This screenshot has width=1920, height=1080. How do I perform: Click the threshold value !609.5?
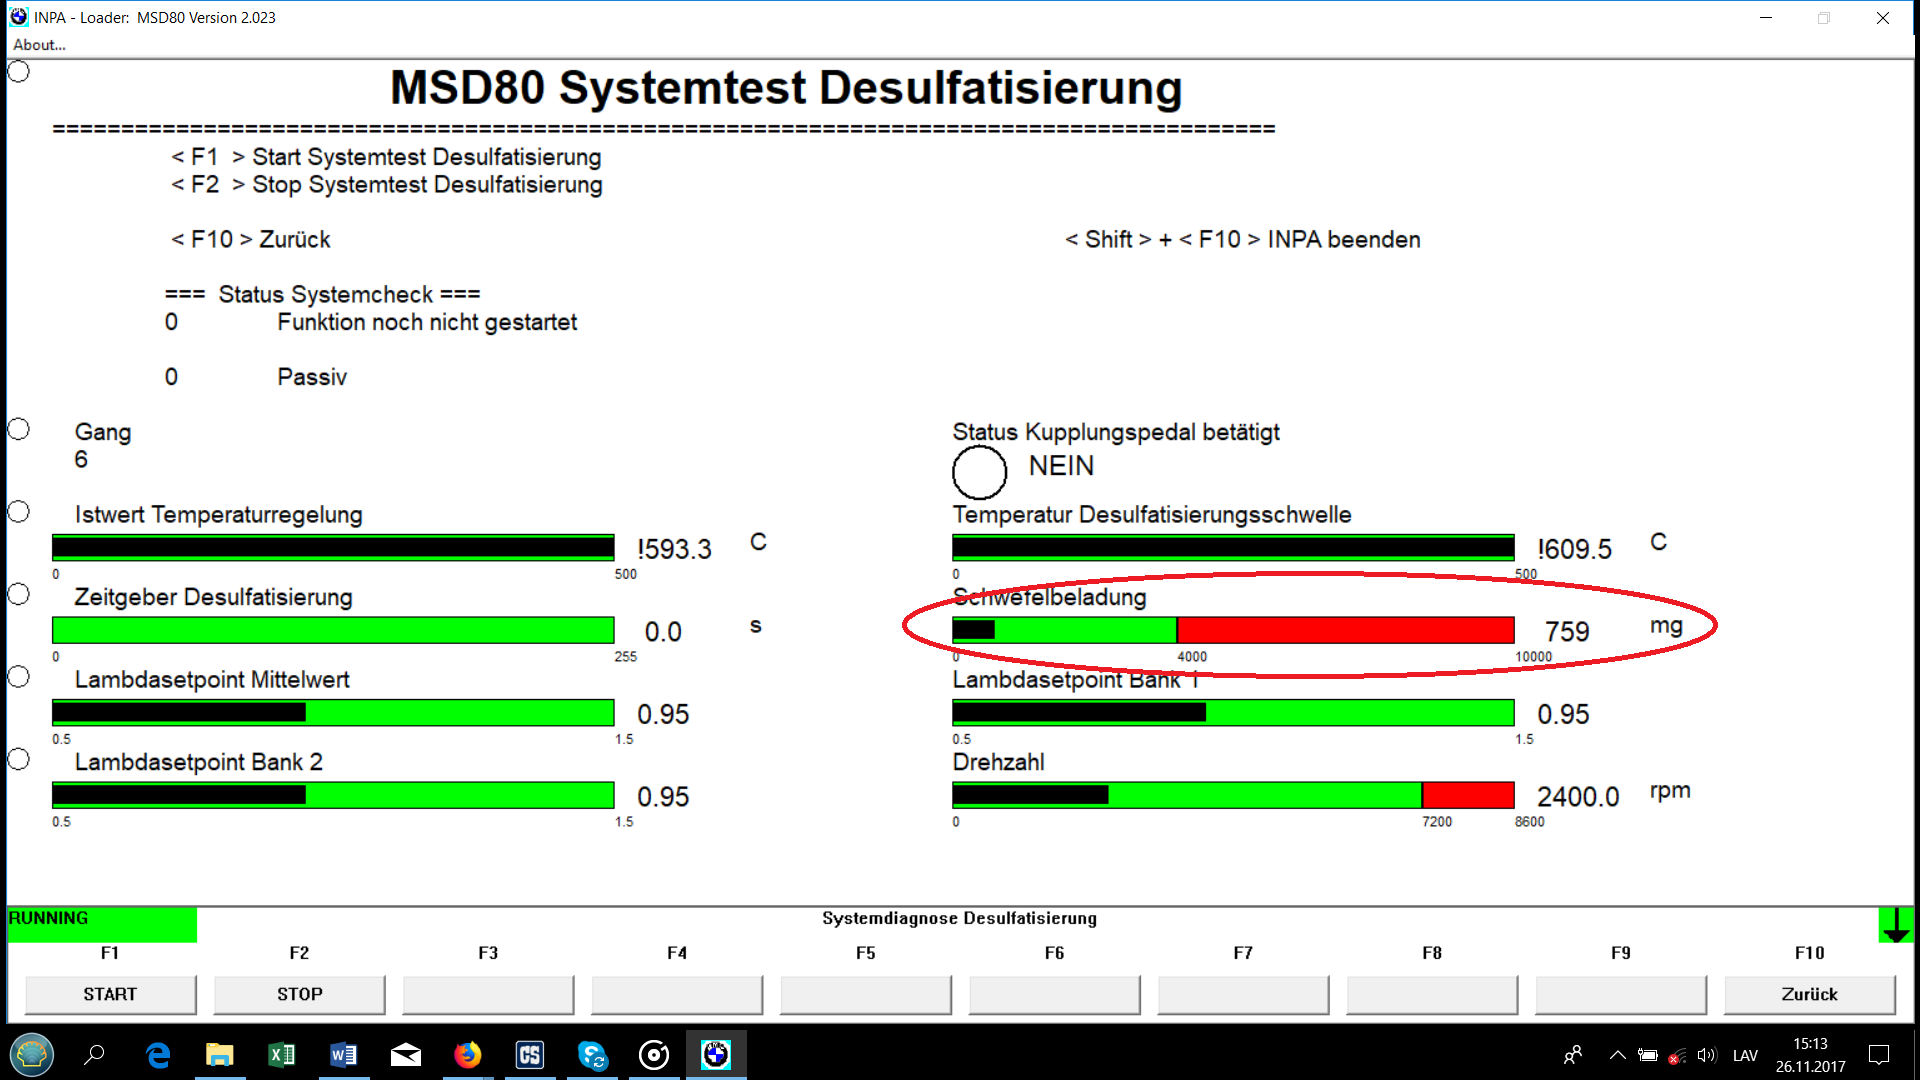click(x=1574, y=549)
